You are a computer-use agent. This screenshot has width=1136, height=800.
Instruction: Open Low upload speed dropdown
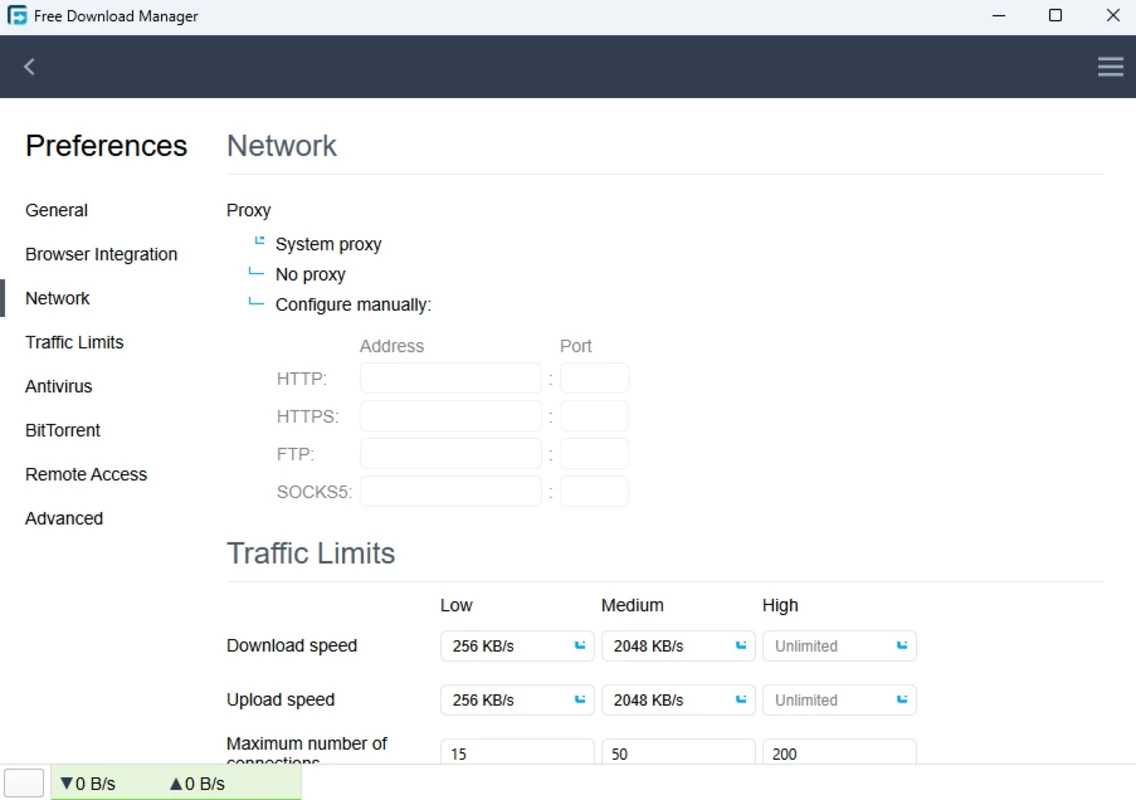tap(517, 700)
